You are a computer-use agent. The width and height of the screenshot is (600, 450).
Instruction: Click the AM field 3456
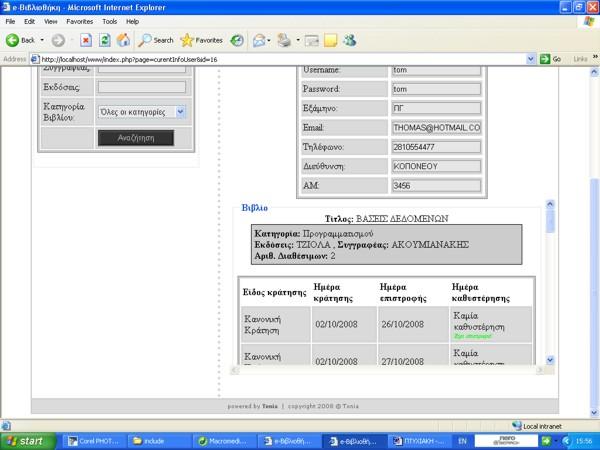point(436,186)
